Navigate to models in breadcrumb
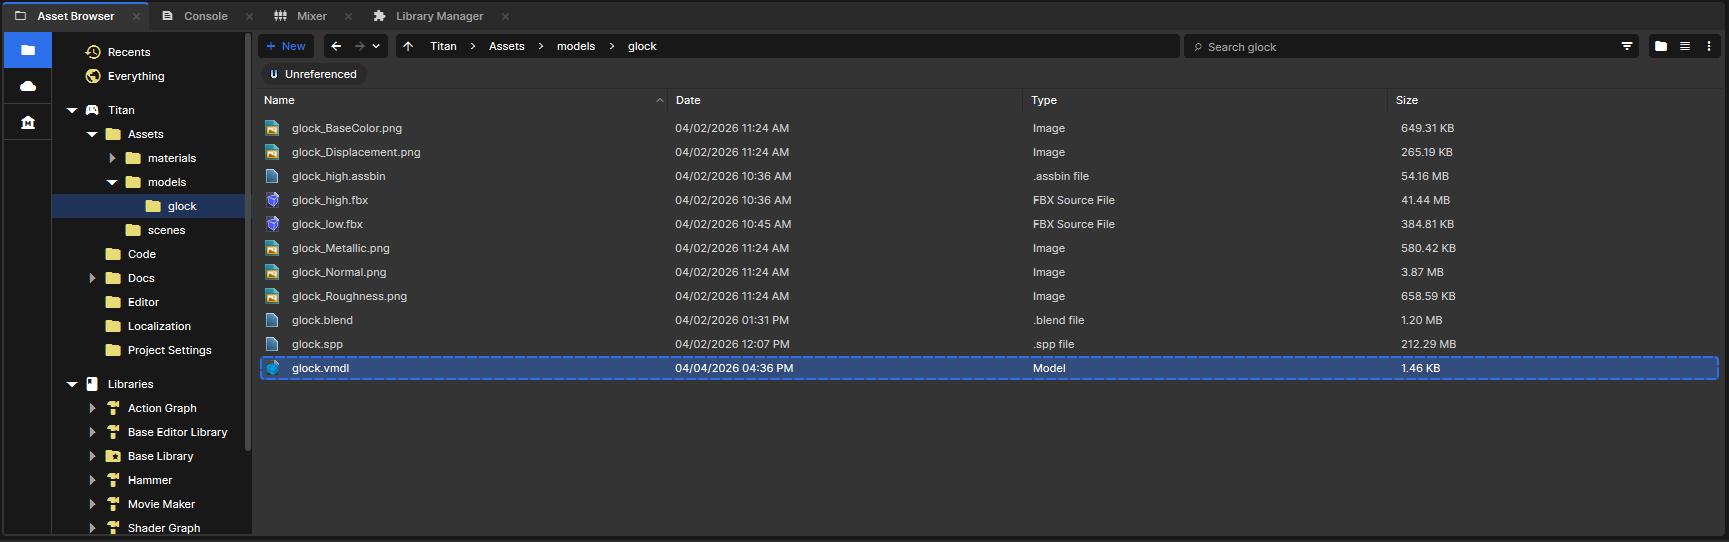The height and width of the screenshot is (542, 1729). pyautogui.click(x=576, y=46)
